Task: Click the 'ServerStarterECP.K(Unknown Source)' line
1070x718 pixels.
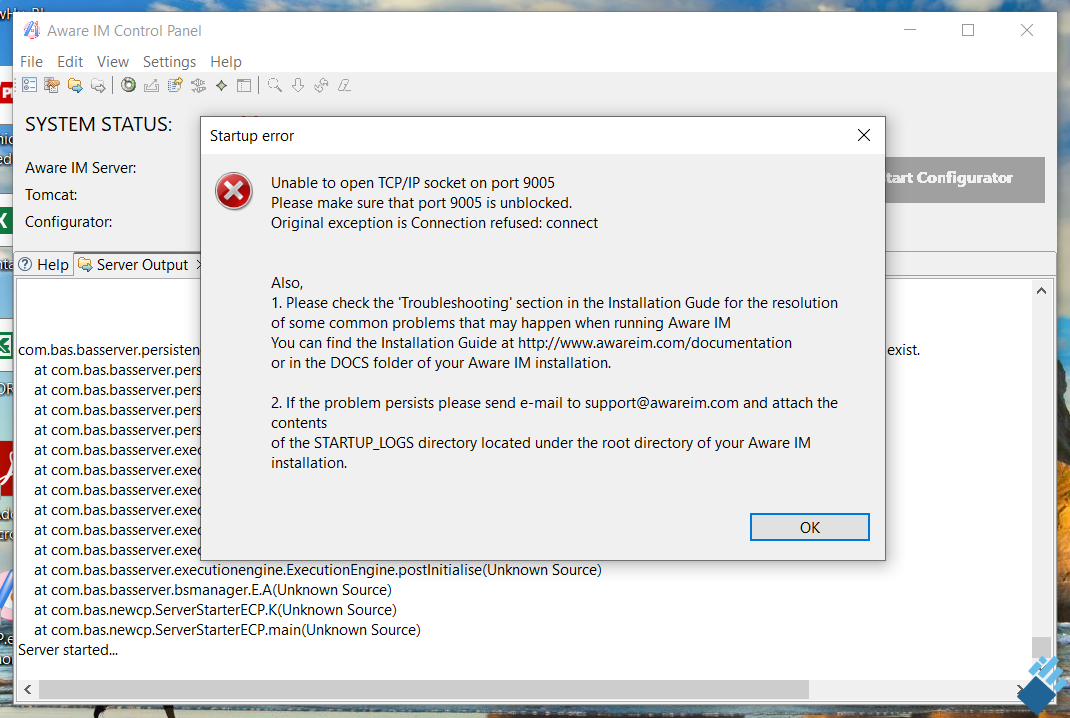Action: point(215,610)
